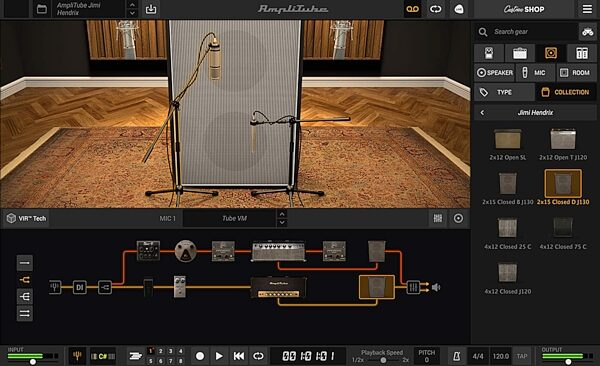Toggle track 1 in recorder grid
Viewport: 600px width, 366px height.
(x=151, y=351)
